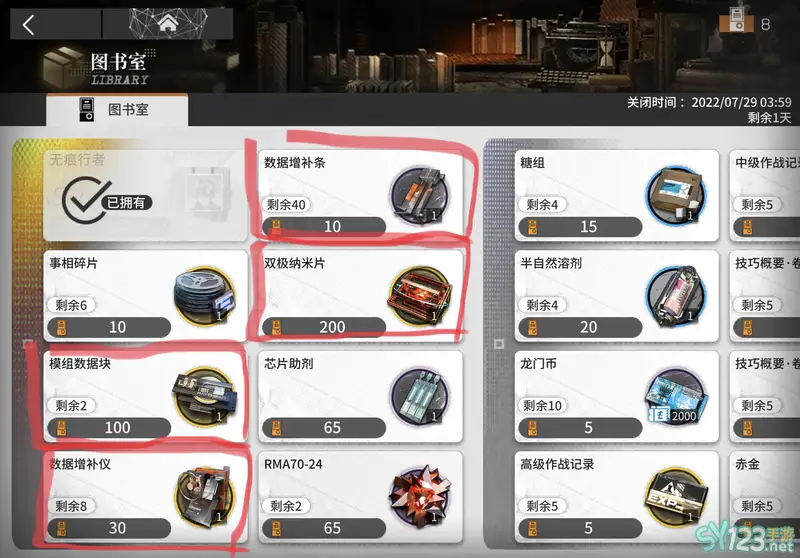
Task: Tap the RMA70-24 crystal icon
Action: point(419,496)
